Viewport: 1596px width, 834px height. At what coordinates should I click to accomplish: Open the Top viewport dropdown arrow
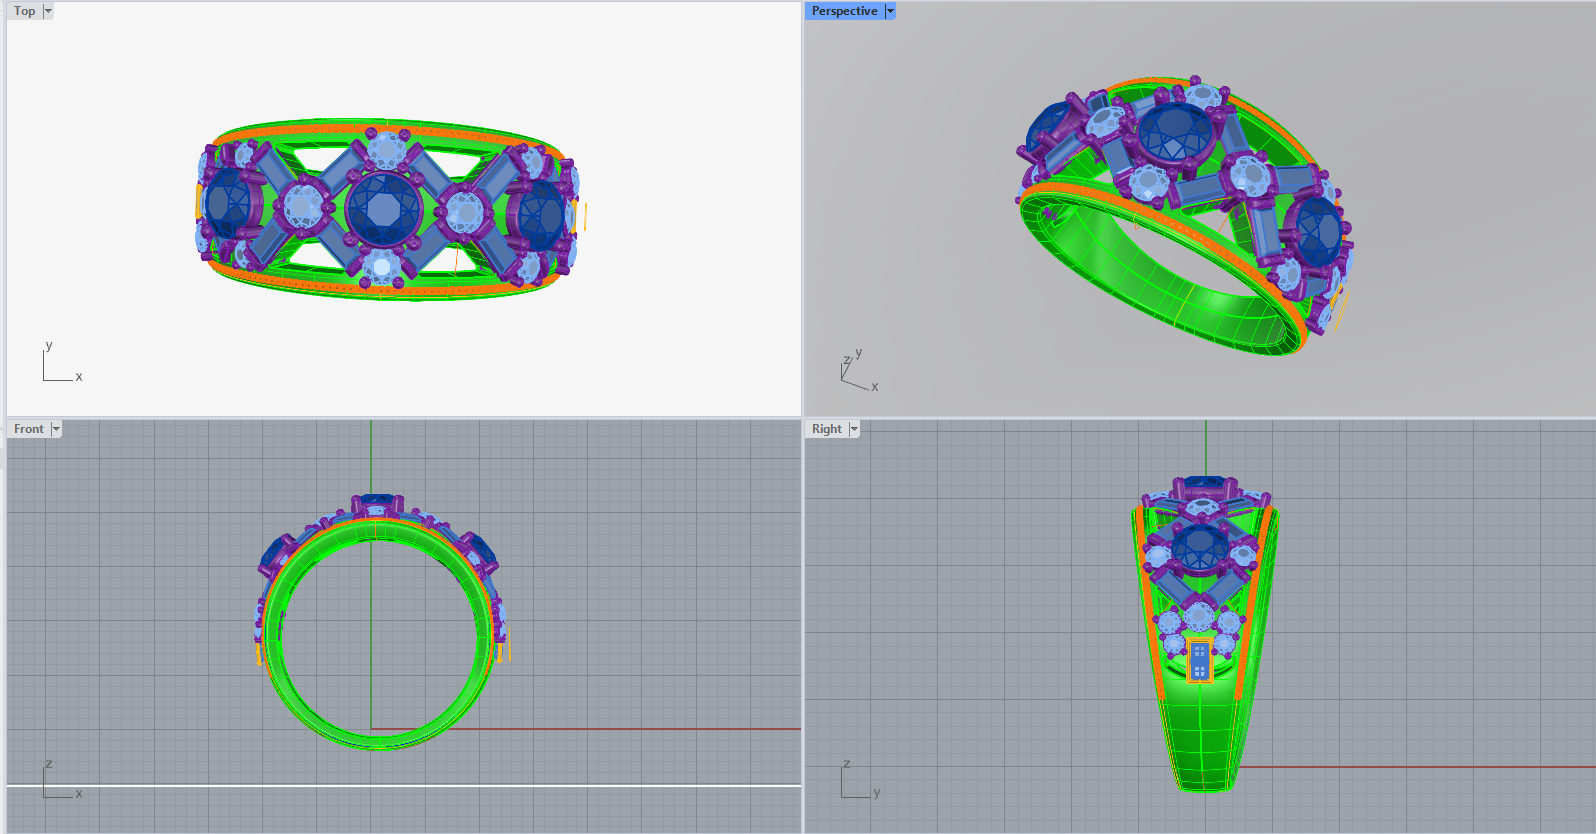point(48,11)
